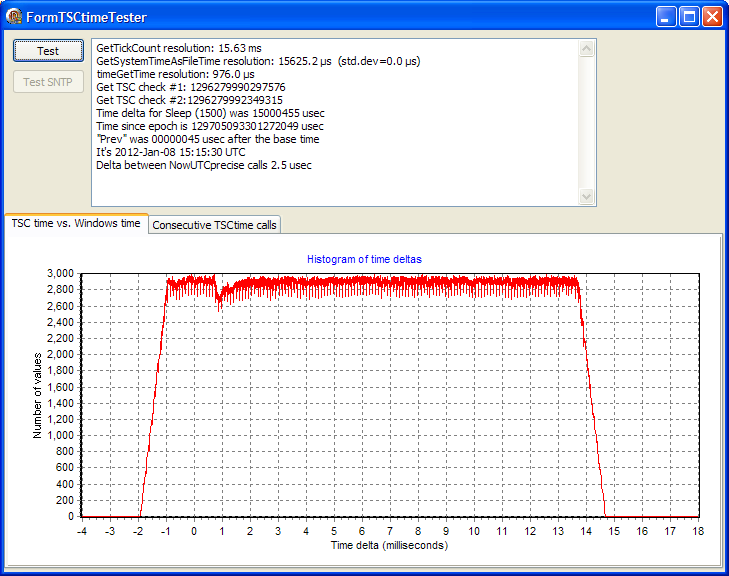Click the 3,000 y-axis tick label
729x576 pixels.
[x=60, y=273]
